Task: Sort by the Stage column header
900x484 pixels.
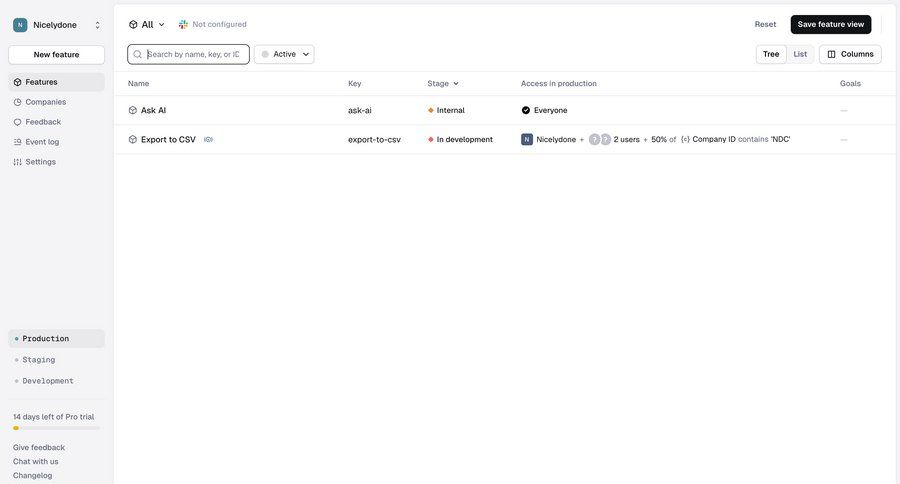Action: pyautogui.click(x=443, y=84)
